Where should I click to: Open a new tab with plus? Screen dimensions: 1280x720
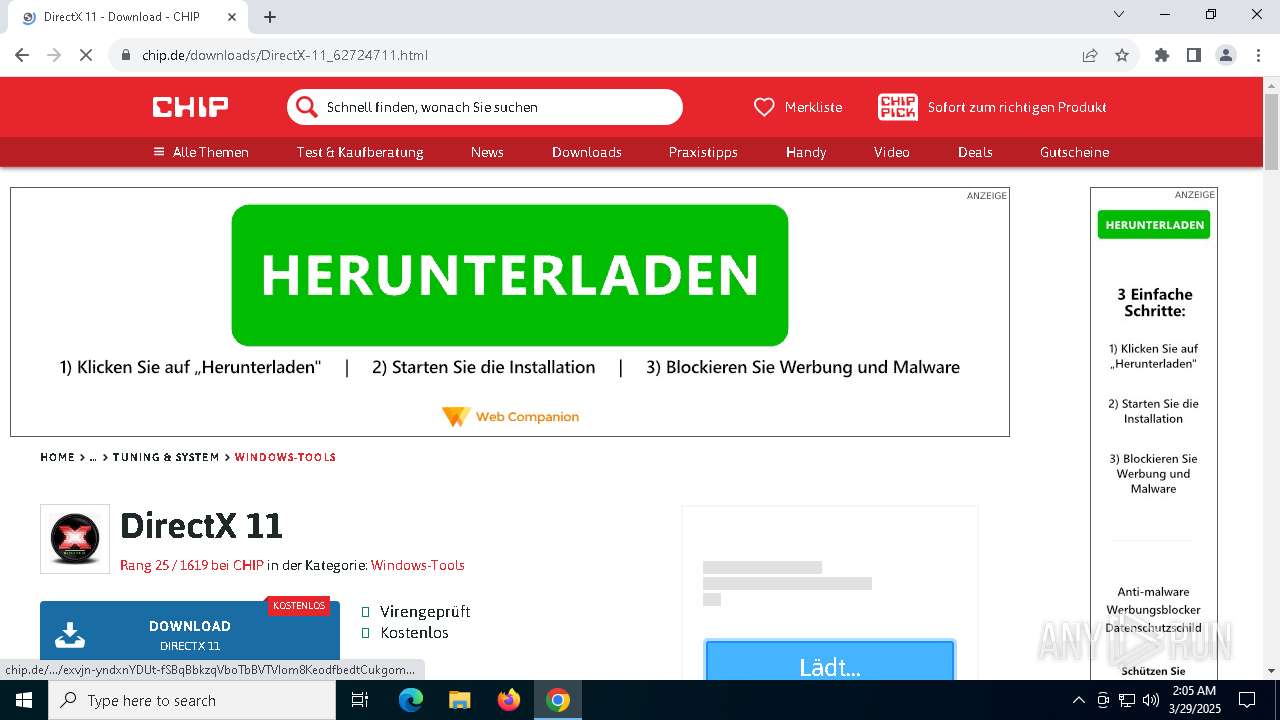[270, 17]
